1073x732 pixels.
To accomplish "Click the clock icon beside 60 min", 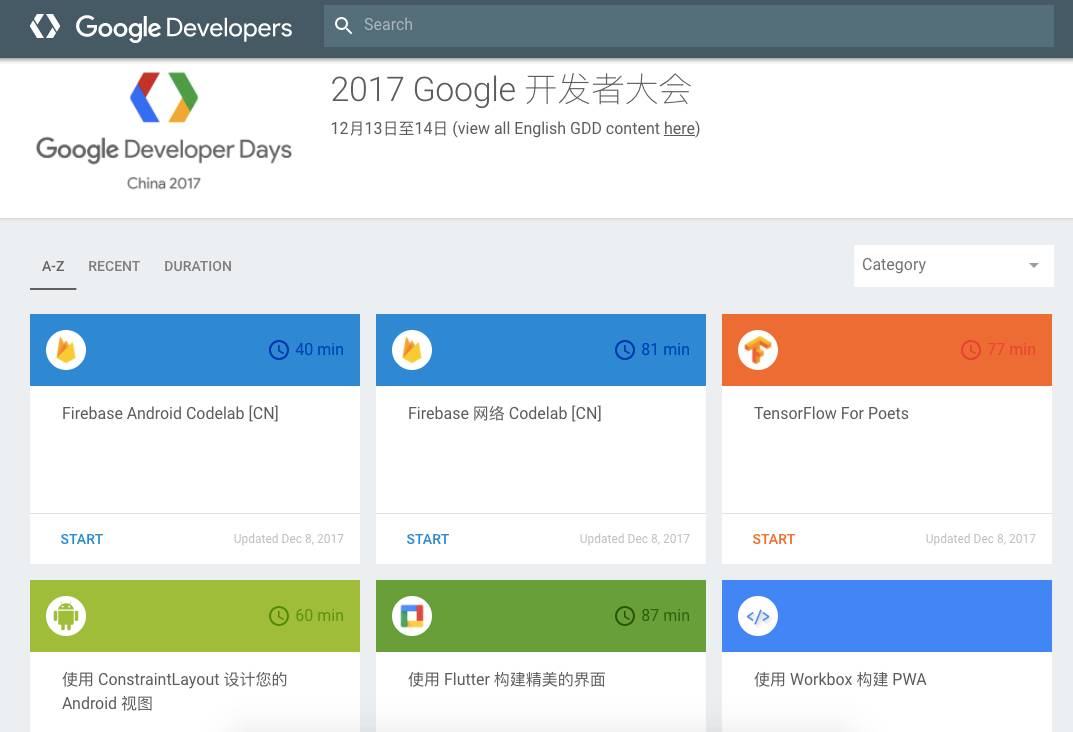I will pyautogui.click(x=279, y=616).
